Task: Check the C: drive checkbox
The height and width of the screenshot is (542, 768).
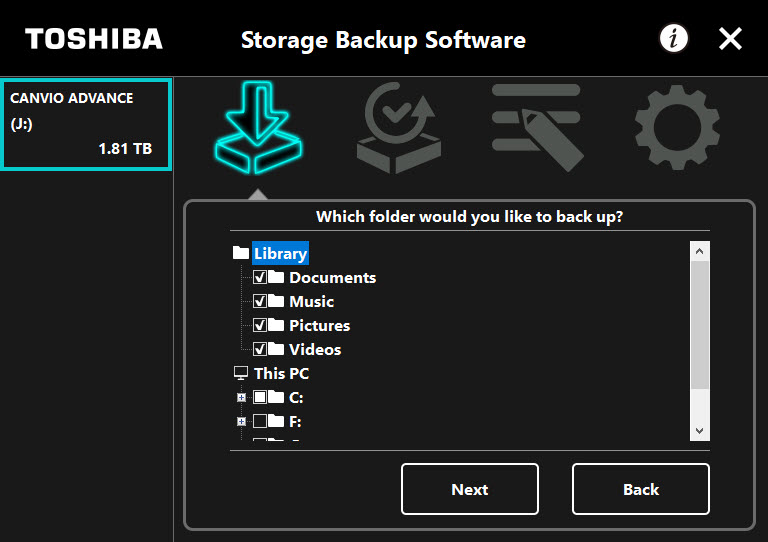Action: pyautogui.click(x=260, y=397)
